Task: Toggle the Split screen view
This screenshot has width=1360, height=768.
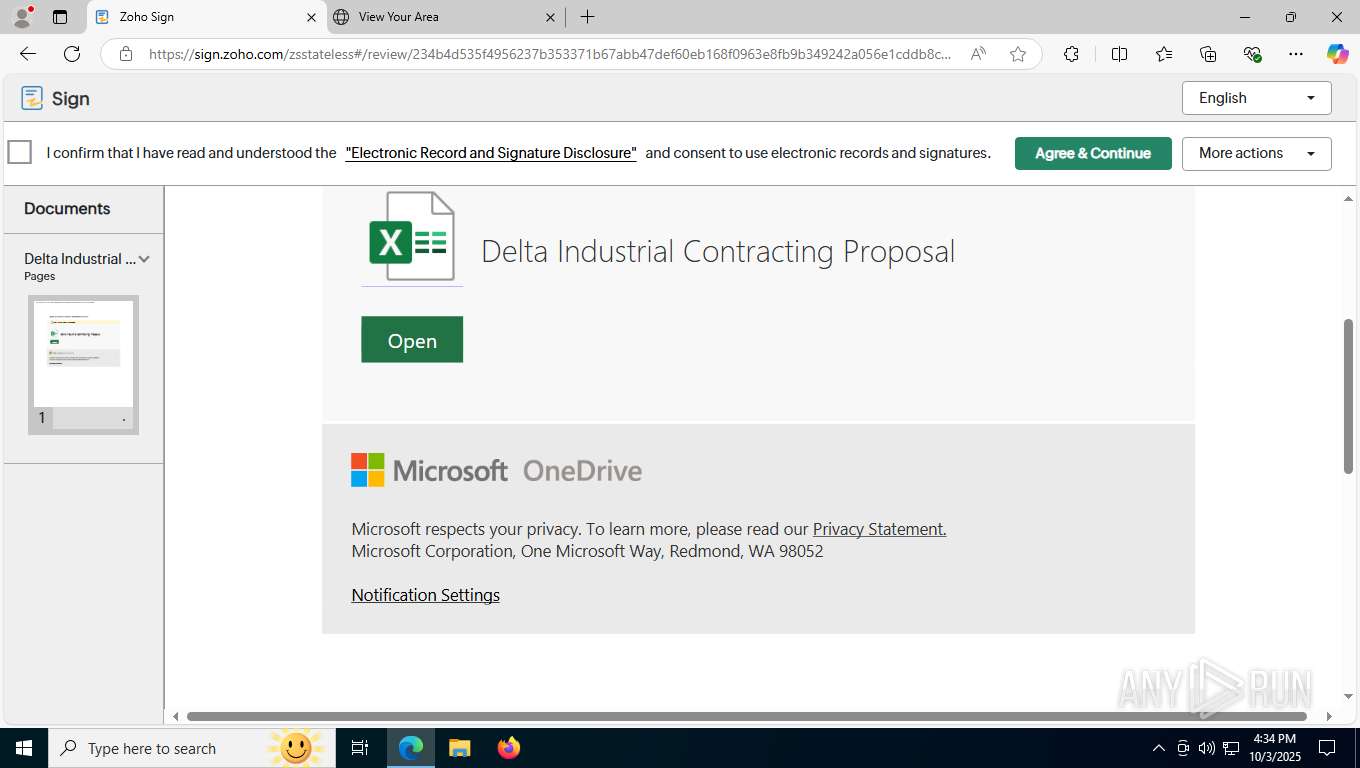Action: pyautogui.click(x=1119, y=54)
